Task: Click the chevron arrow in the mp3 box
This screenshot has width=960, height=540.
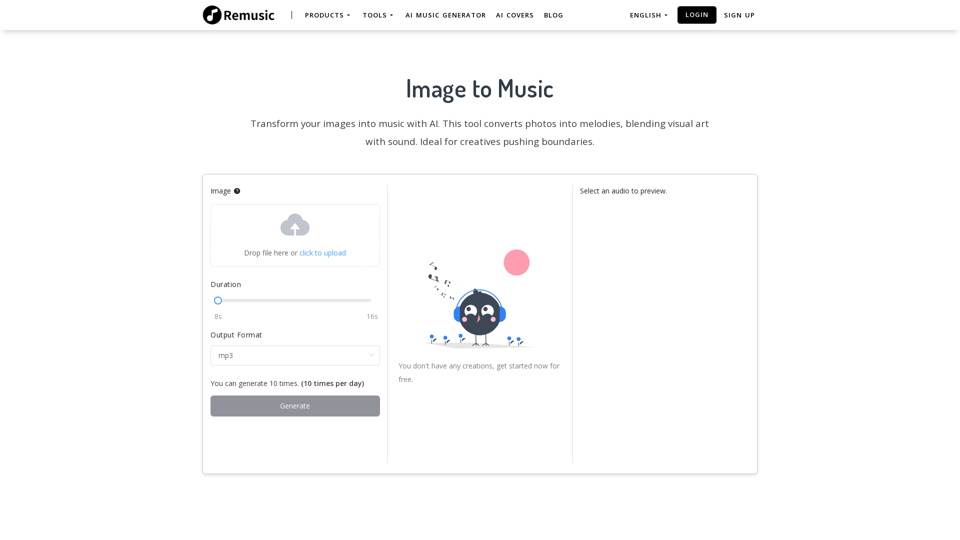Action: coord(371,355)
